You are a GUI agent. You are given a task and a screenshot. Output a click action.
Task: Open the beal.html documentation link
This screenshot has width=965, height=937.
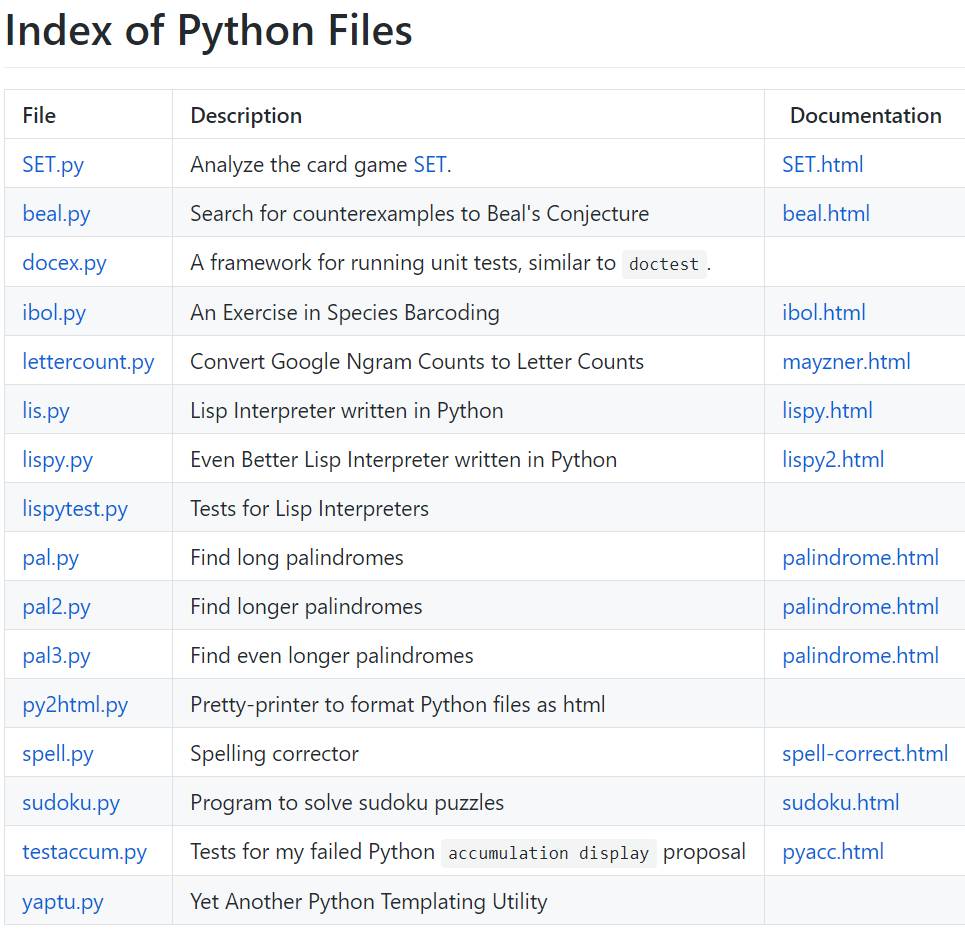[x=826, y=214]
